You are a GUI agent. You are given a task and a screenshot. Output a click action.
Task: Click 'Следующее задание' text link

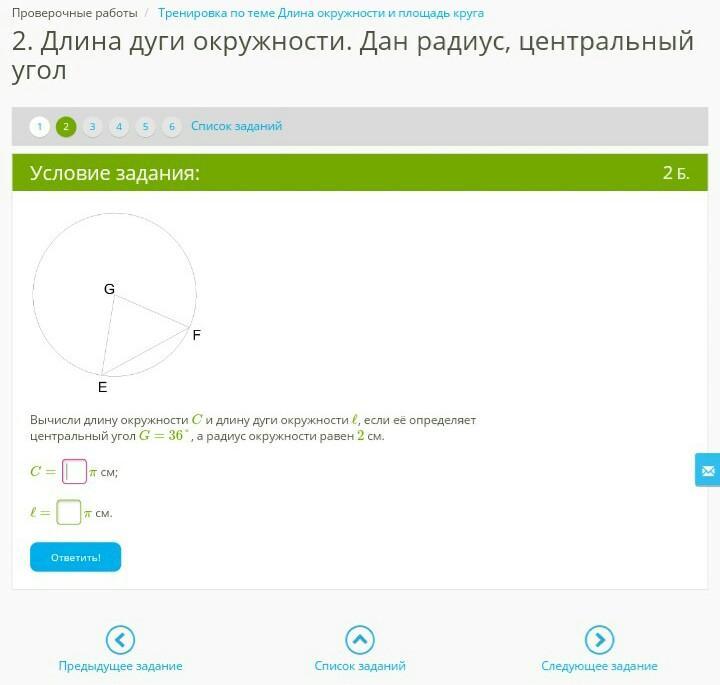pyautogui.click(x=599, y=666)
